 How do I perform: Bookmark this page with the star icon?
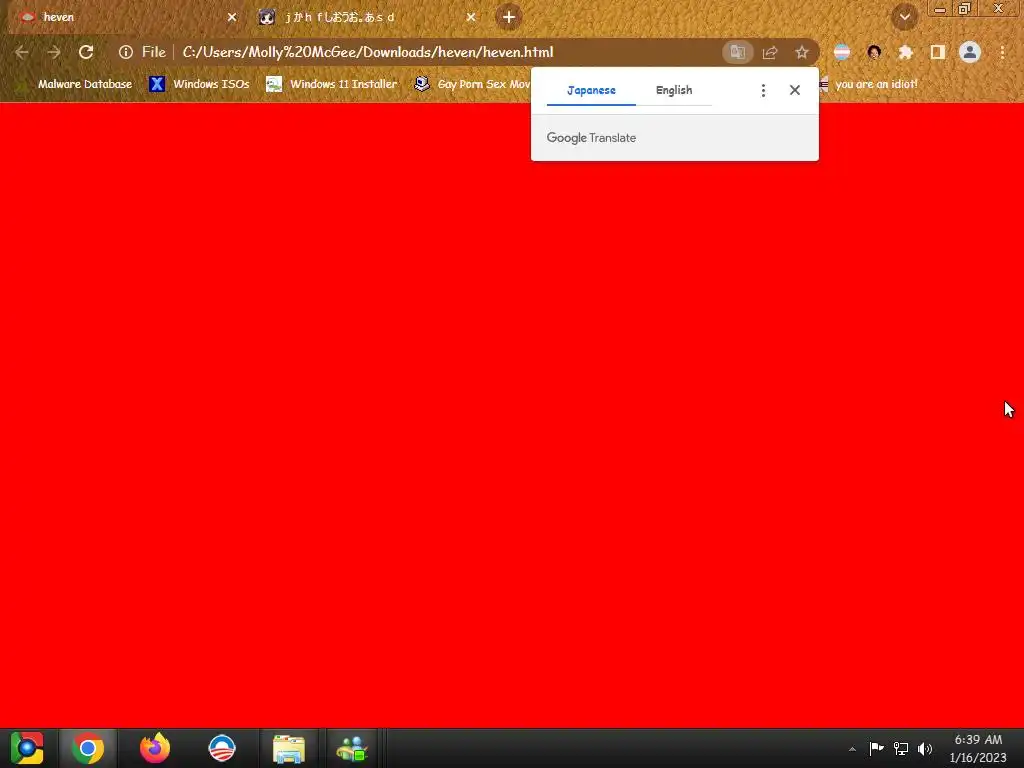[x=802, y=52]
